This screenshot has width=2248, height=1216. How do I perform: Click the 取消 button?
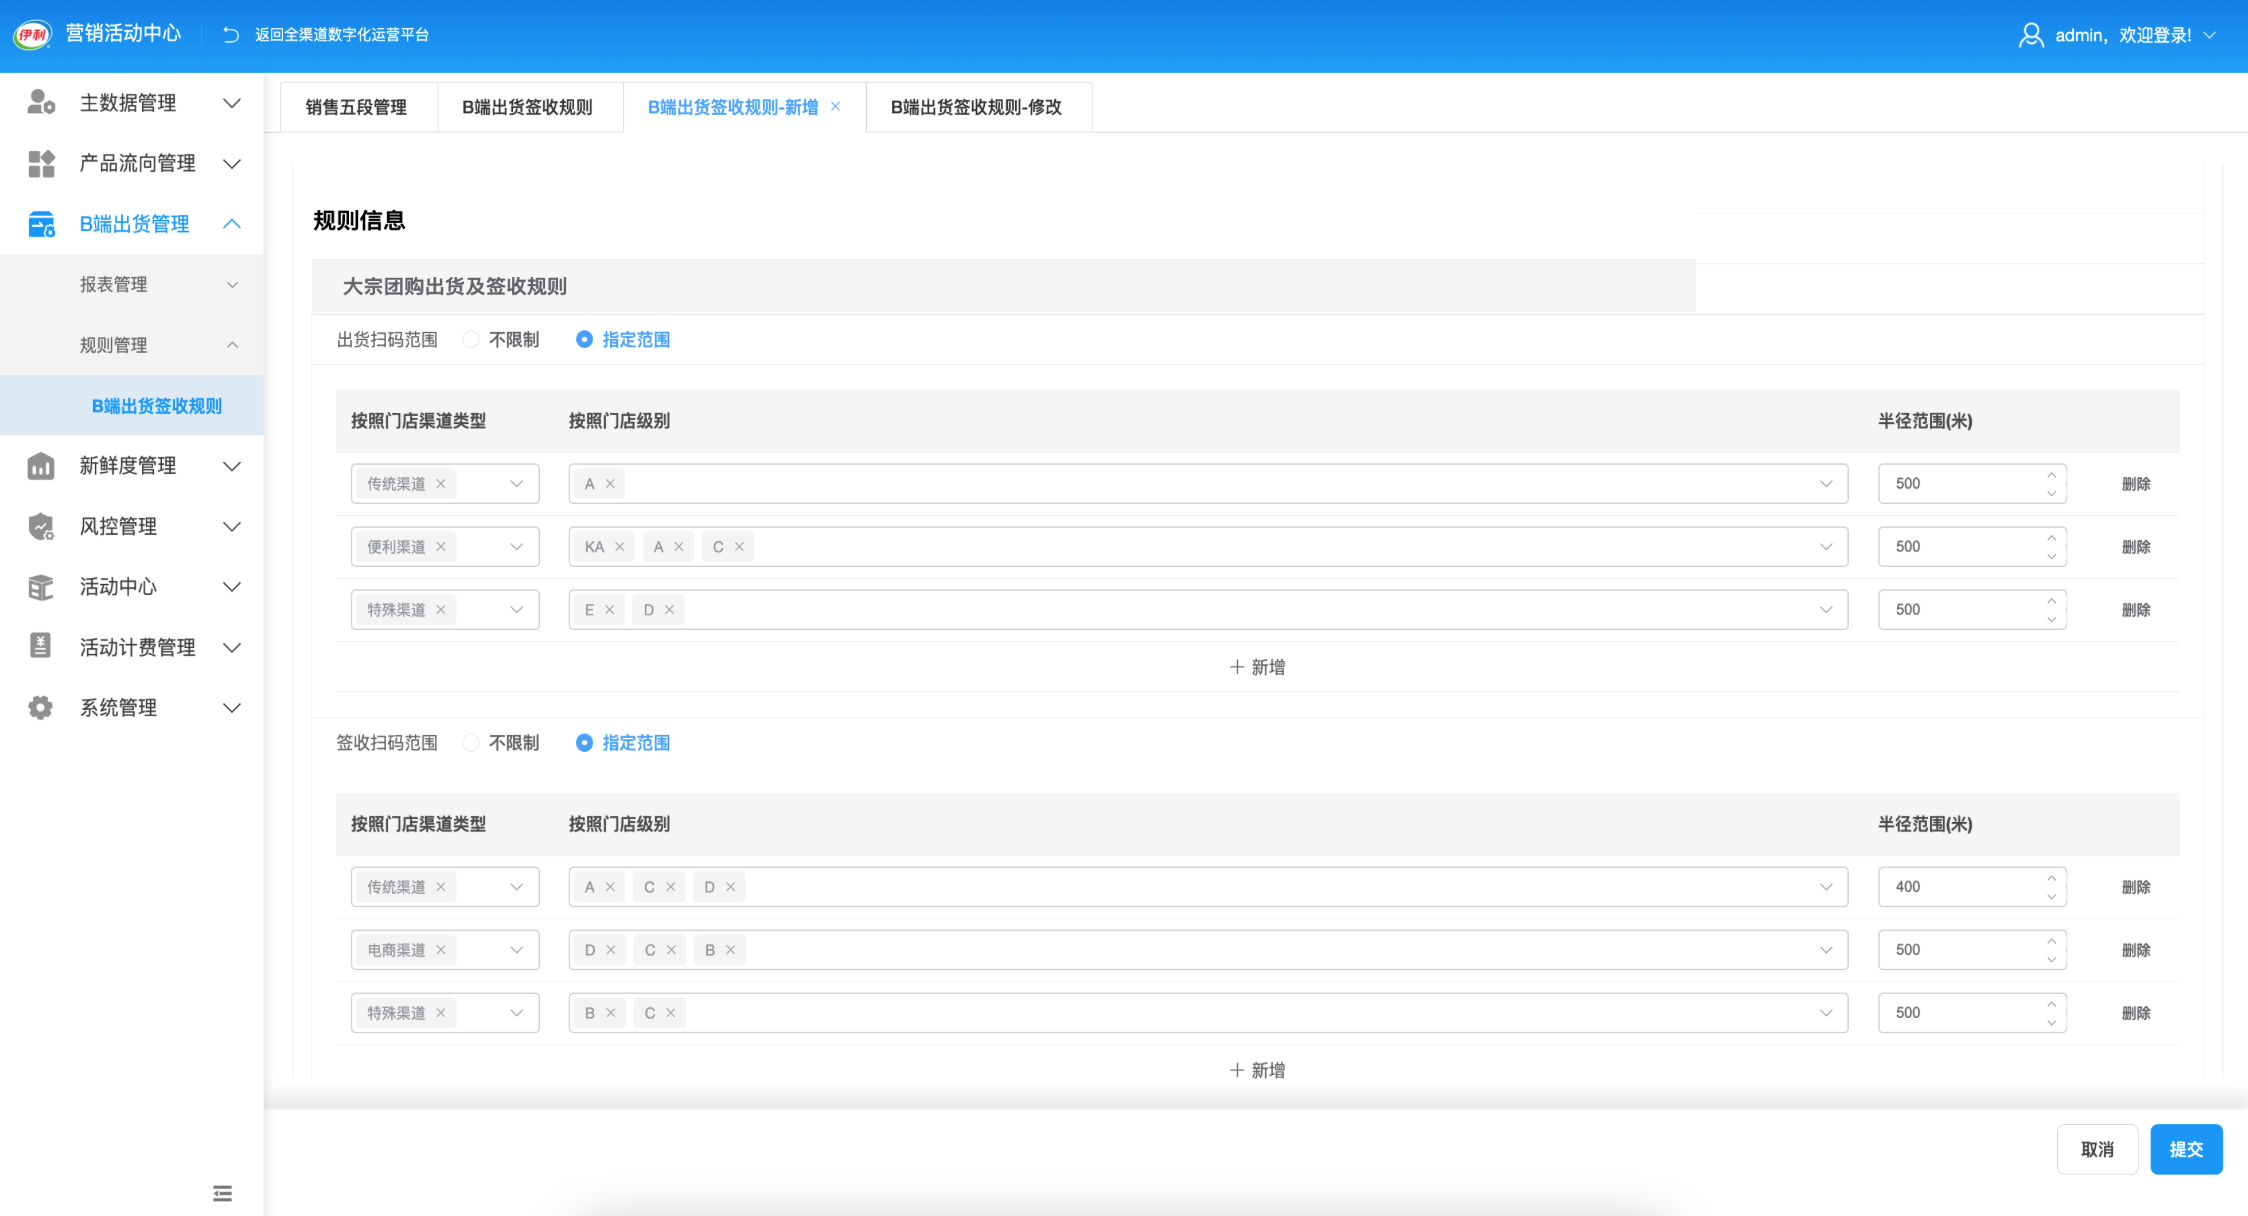pyautogui.click(x=2097, y=1150)
